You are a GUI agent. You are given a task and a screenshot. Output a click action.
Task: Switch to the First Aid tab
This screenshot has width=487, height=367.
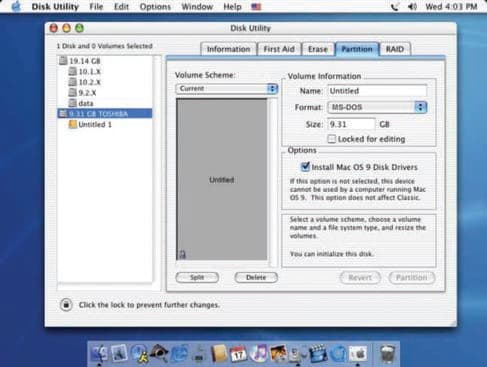tap(279, 49)
